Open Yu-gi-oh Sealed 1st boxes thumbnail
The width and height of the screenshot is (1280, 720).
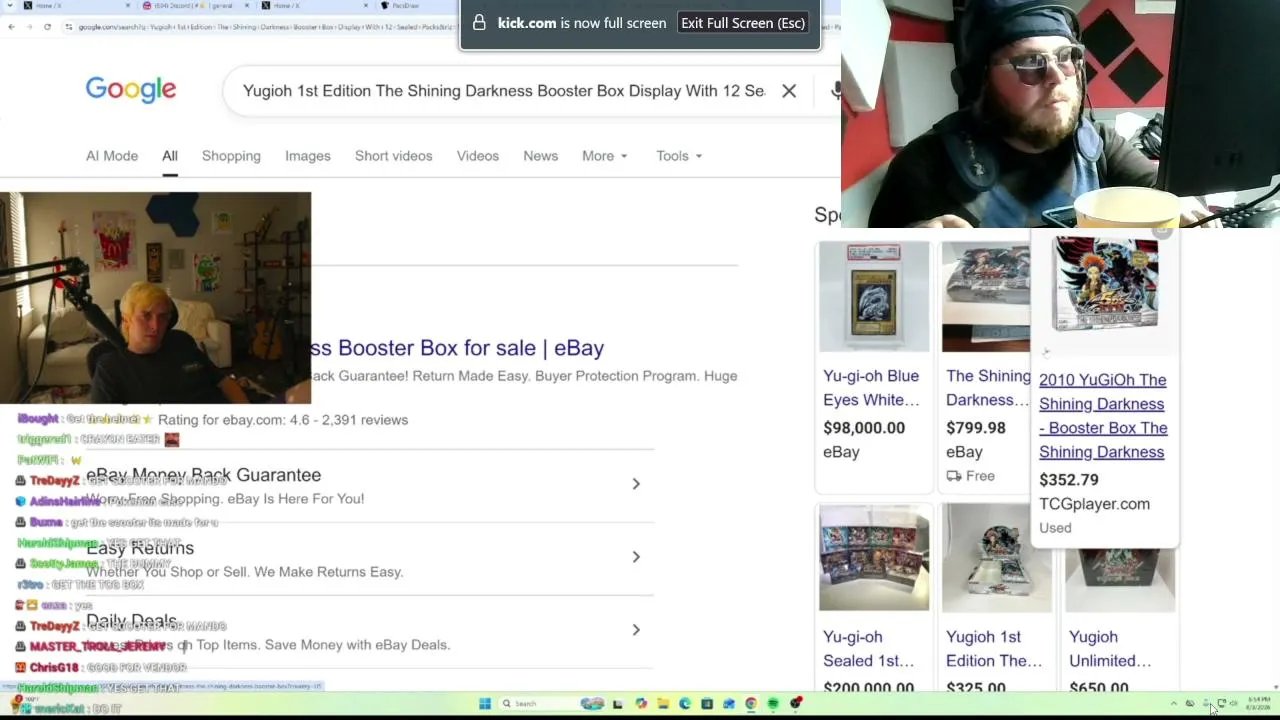click(x=874, y=557)
